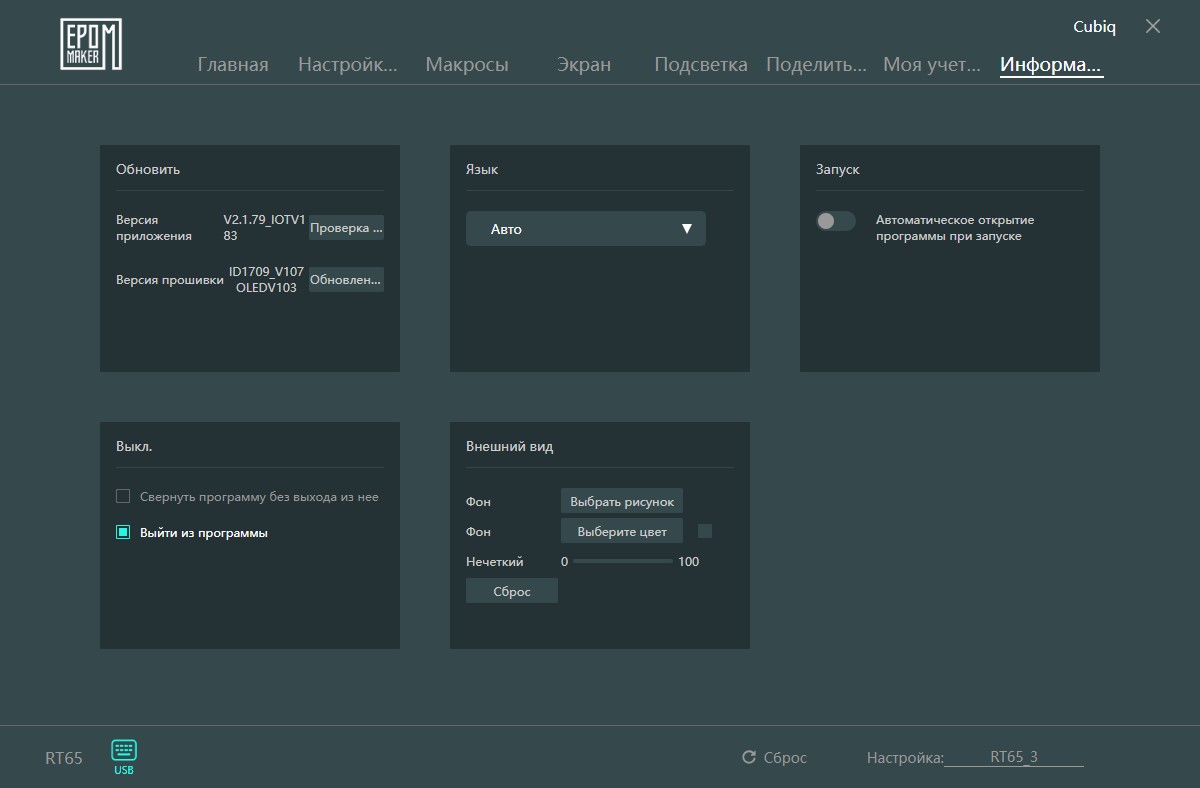1200x788 pixels.
Task: Click the Обновлен... firmware button
Action: point(346,280)
